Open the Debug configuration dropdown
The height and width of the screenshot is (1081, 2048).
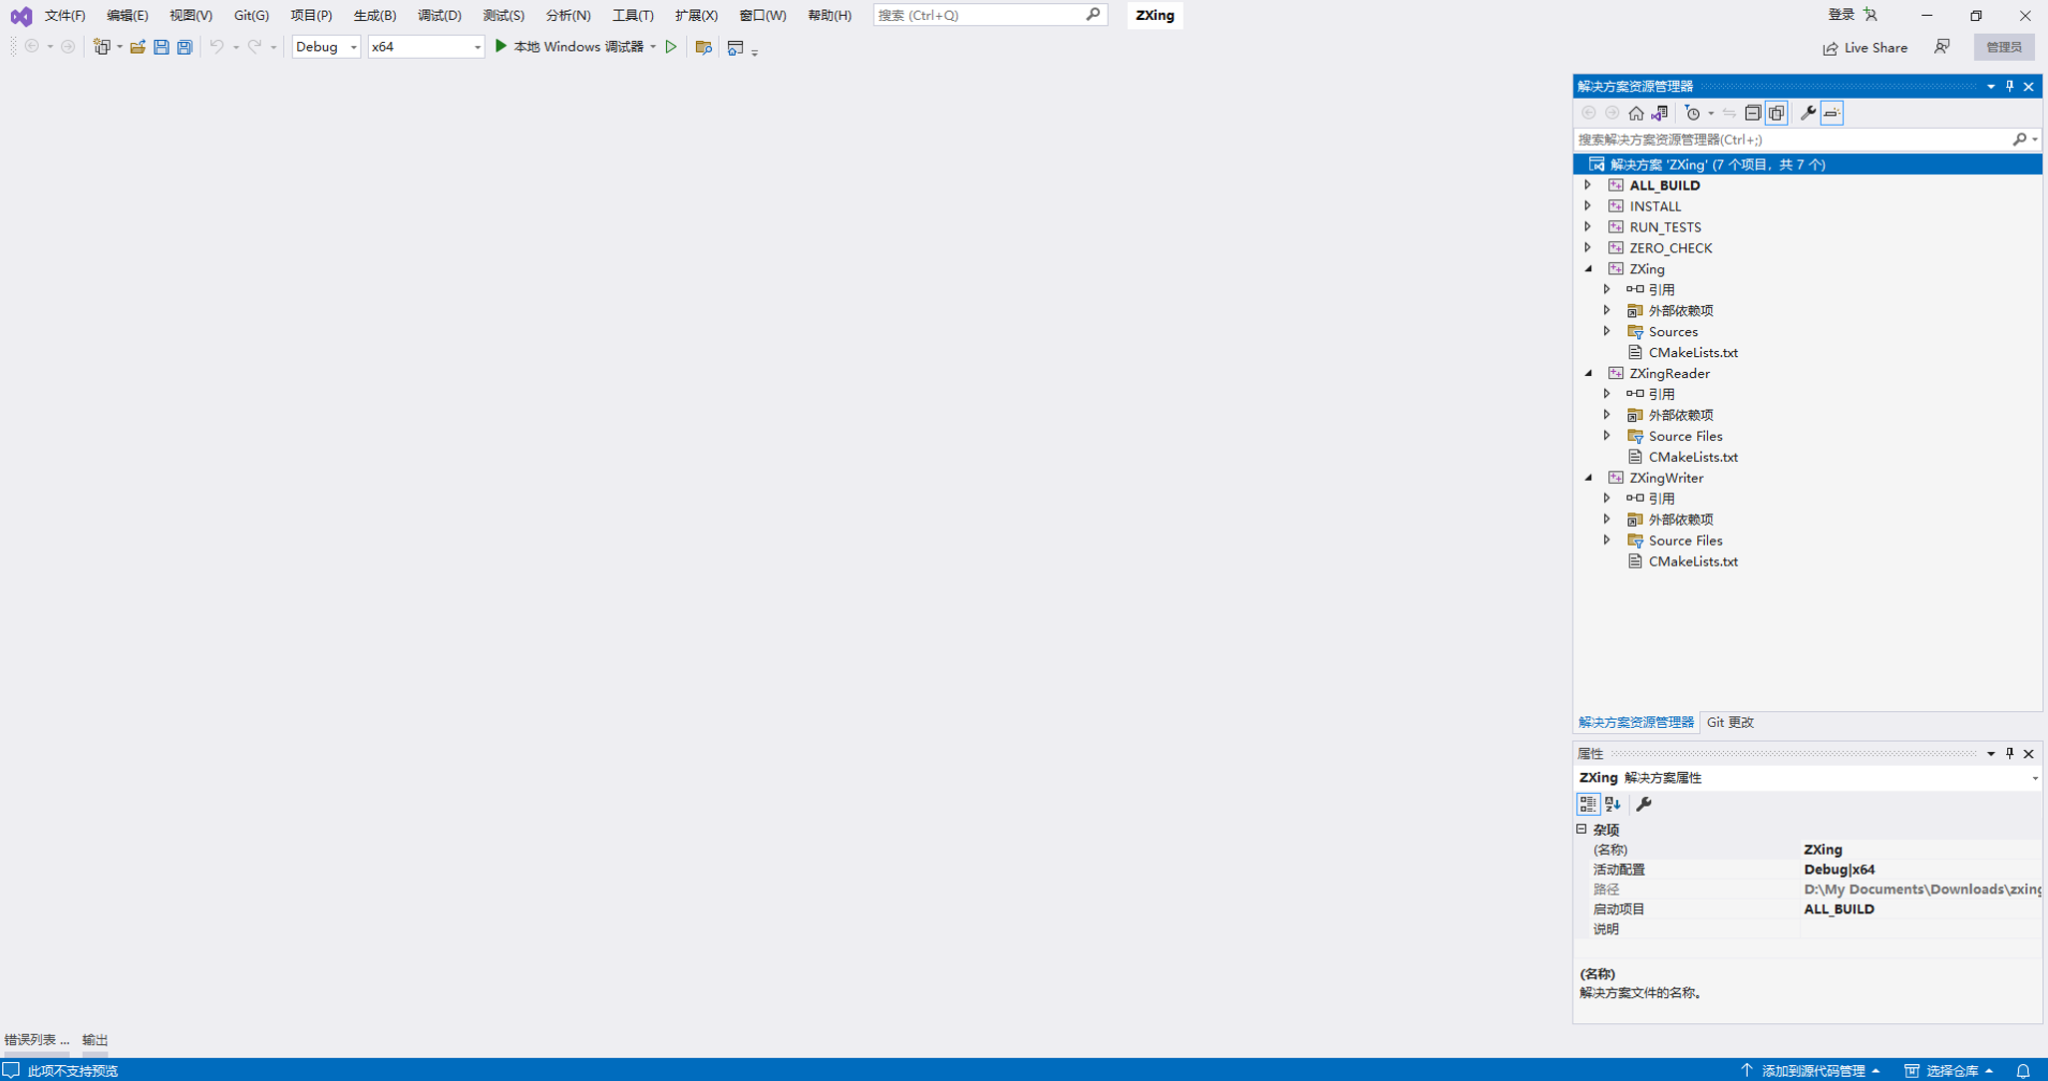click(326, 47)
